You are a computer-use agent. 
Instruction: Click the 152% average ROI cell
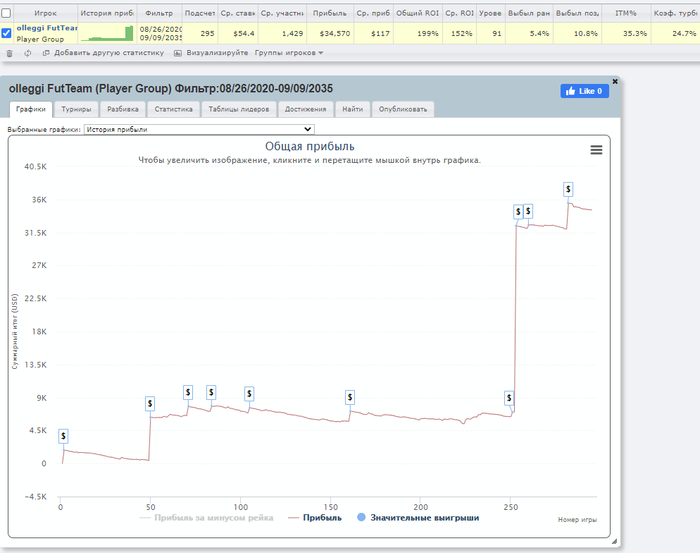[x=459, y=33]
